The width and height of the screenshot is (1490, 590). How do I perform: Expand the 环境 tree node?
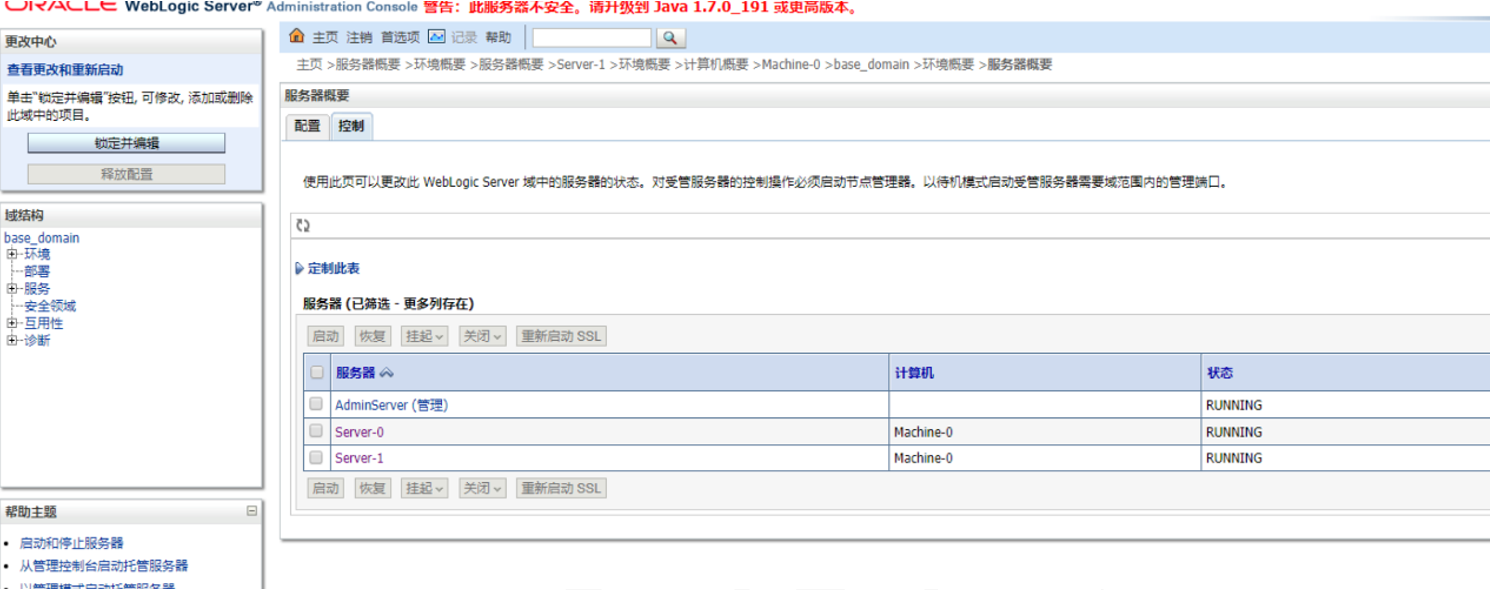(11, 254)
